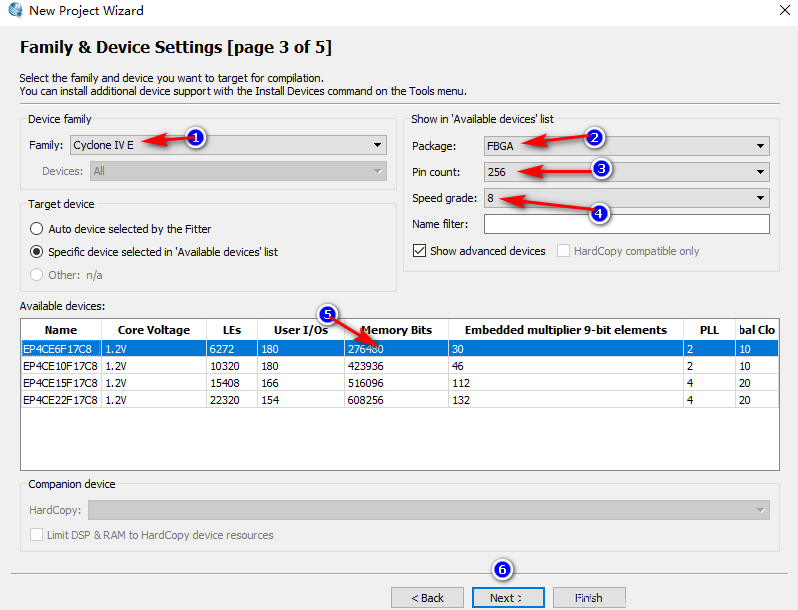
Task: Sort devices by the Name column header
Action: pos(61,330)
